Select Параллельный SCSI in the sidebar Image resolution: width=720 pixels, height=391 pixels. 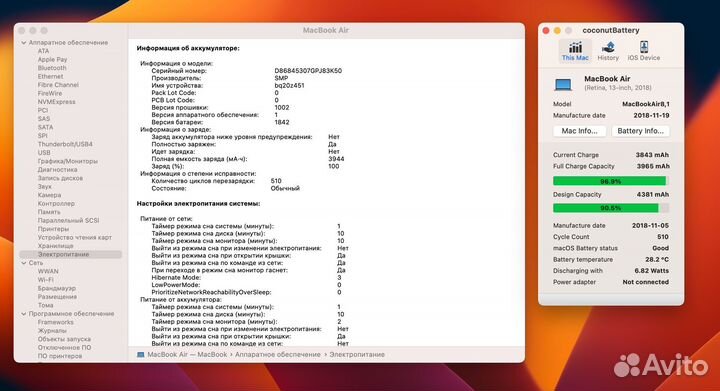coord(68,221)
